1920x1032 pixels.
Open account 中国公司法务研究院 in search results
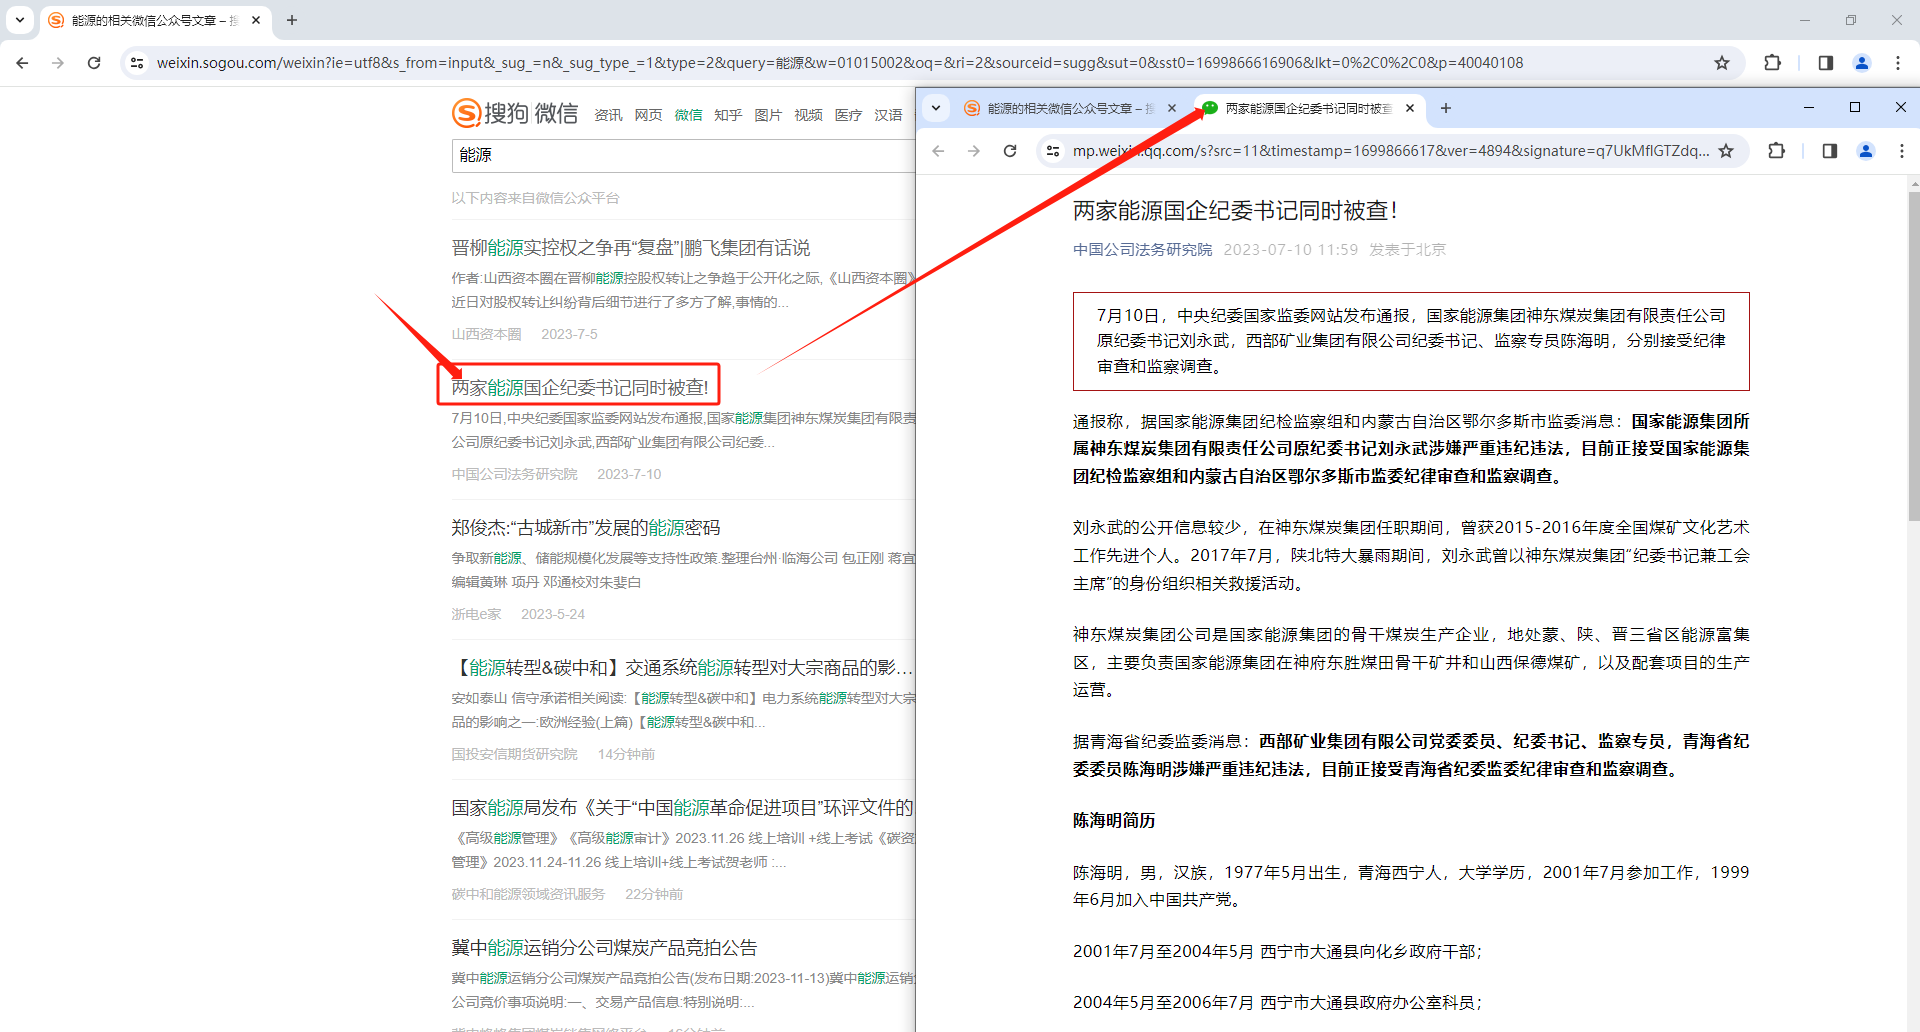pyautogui.click(x=514, y=474)
